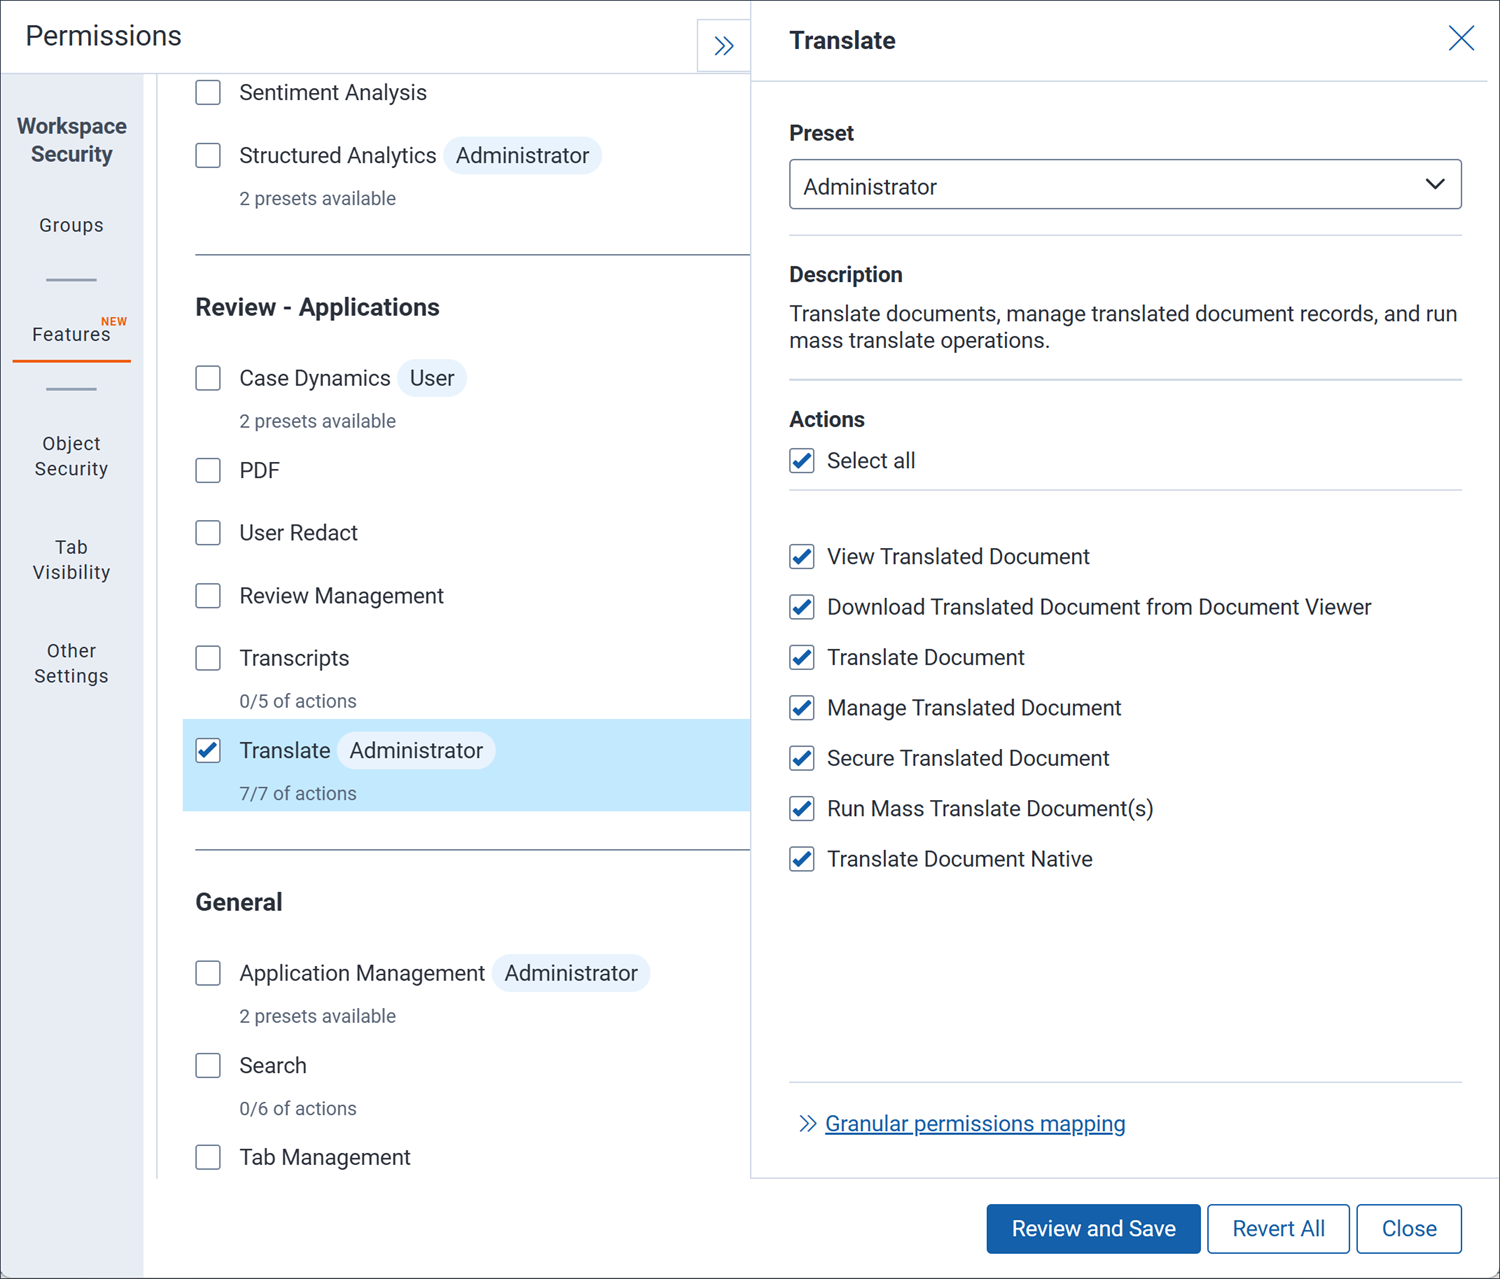Viewport: 1500px width, 1279px height.
Task: Check the Case Dynamics checkbox
Action: pyautogui.click(x=208, y=378)
